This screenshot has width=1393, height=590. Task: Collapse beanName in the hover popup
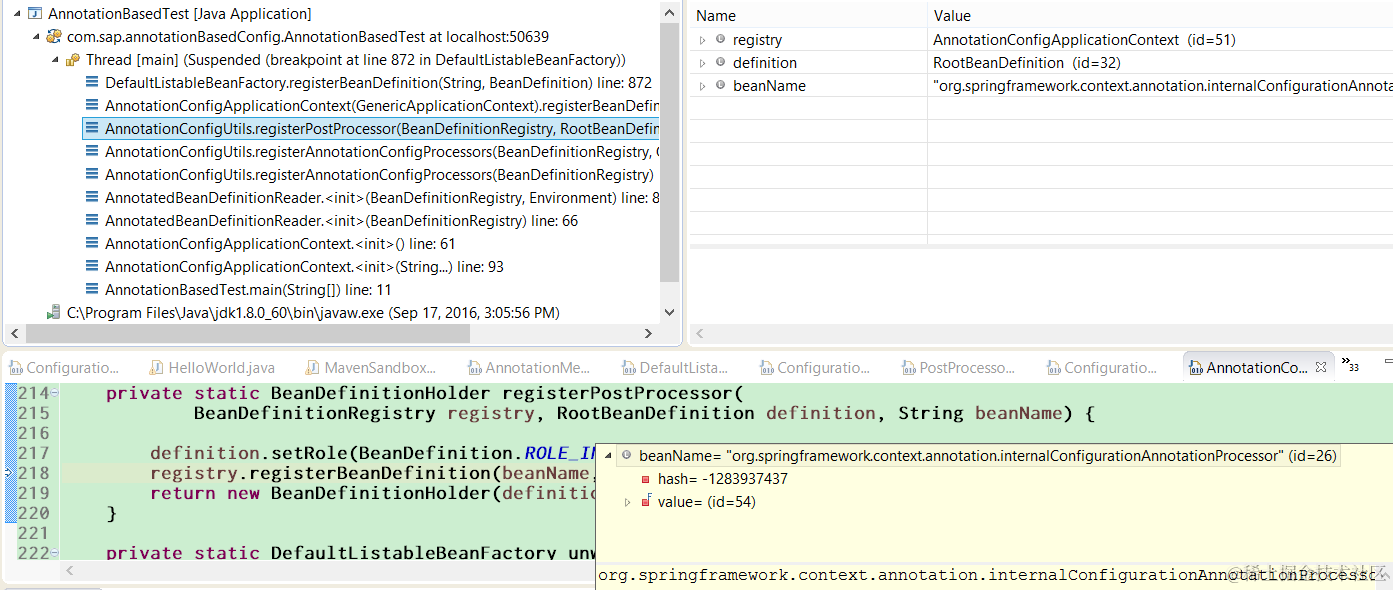point(609,456)
